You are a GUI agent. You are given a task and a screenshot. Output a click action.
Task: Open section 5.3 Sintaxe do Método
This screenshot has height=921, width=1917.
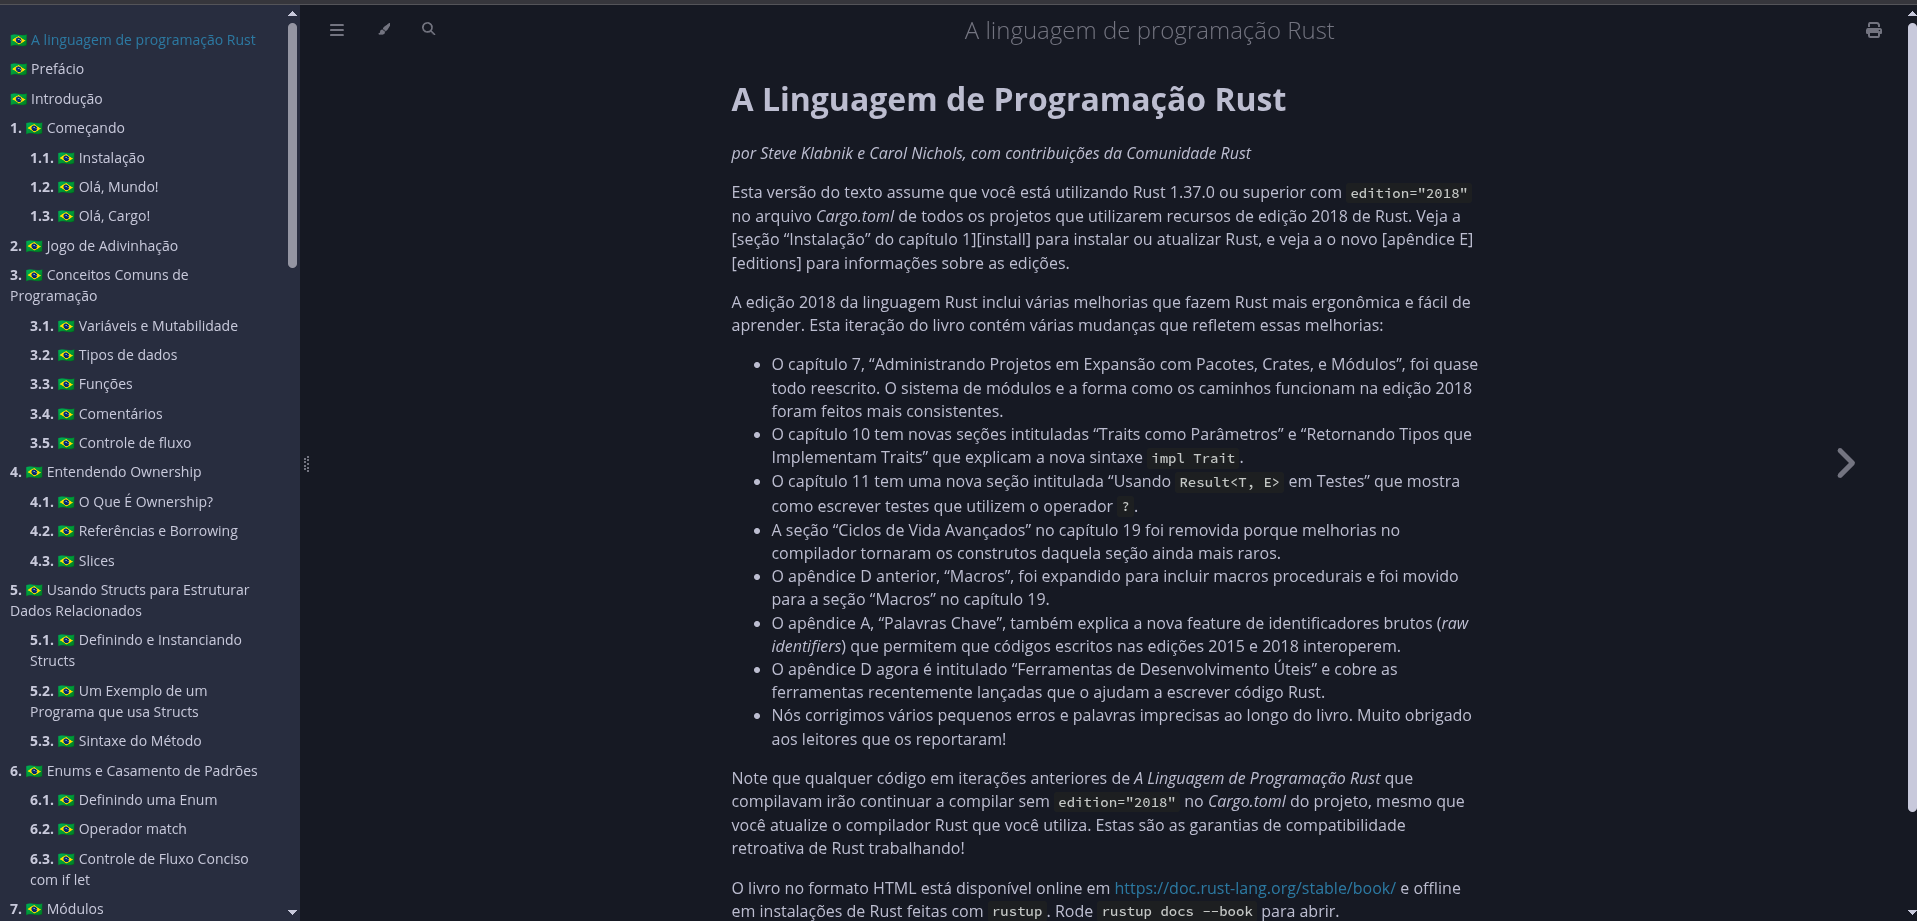pos(115,741)
